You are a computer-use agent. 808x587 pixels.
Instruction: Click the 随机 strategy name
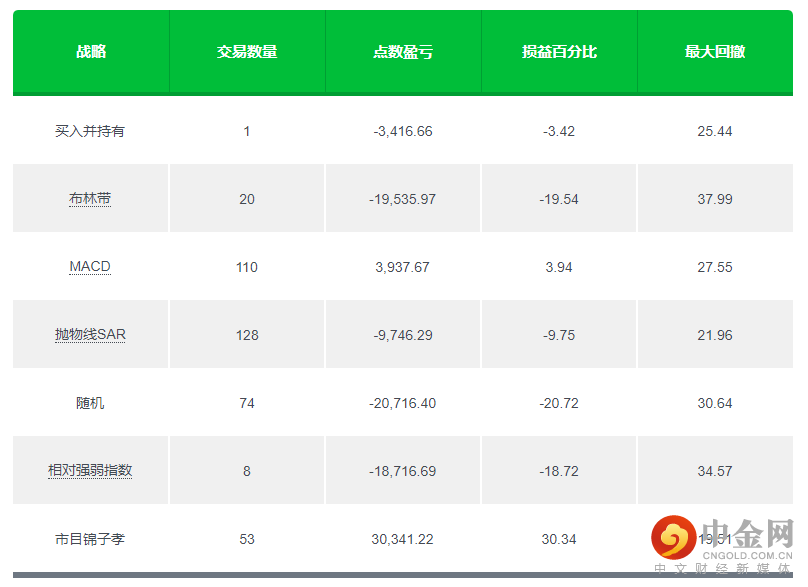click(x=90, y=403)
